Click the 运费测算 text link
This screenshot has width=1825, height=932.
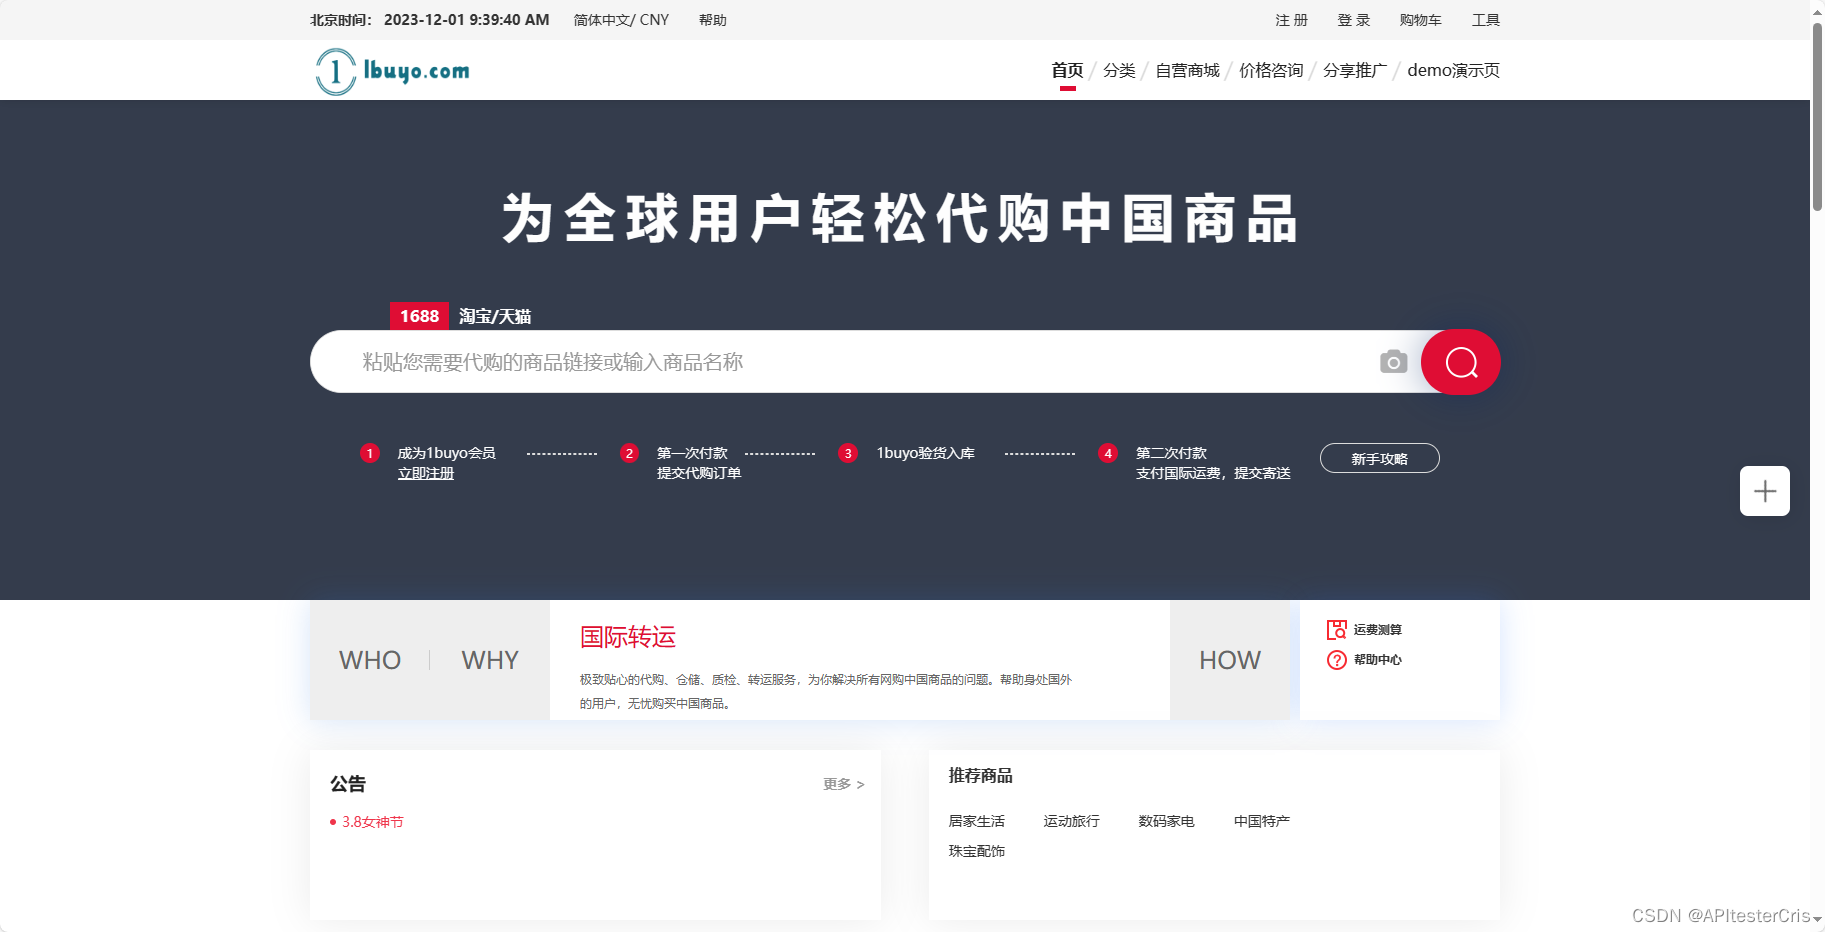click(1377, 630)
